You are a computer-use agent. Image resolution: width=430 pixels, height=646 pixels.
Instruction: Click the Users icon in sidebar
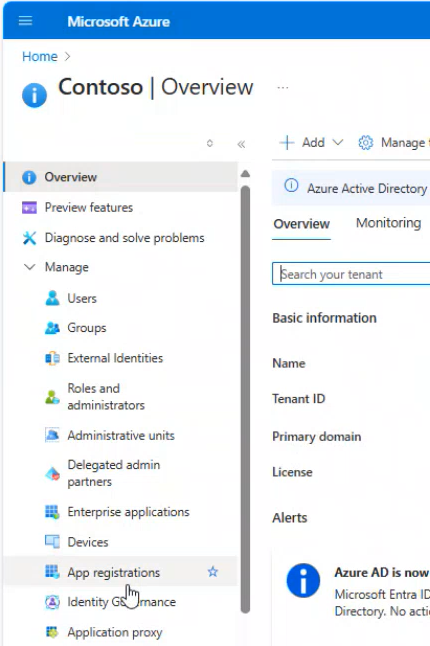coord(52,298)
